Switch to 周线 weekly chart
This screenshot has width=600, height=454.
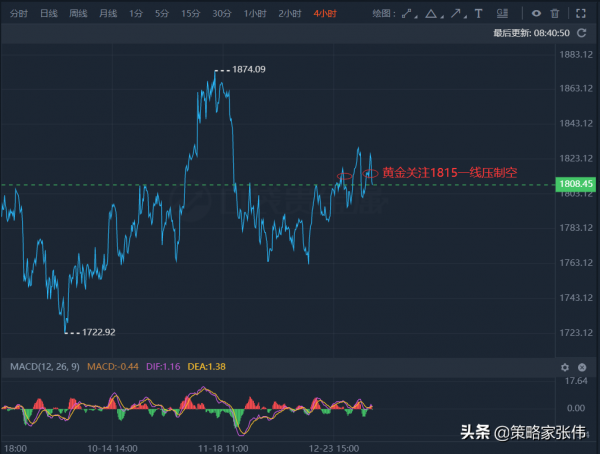pos(78,14)
